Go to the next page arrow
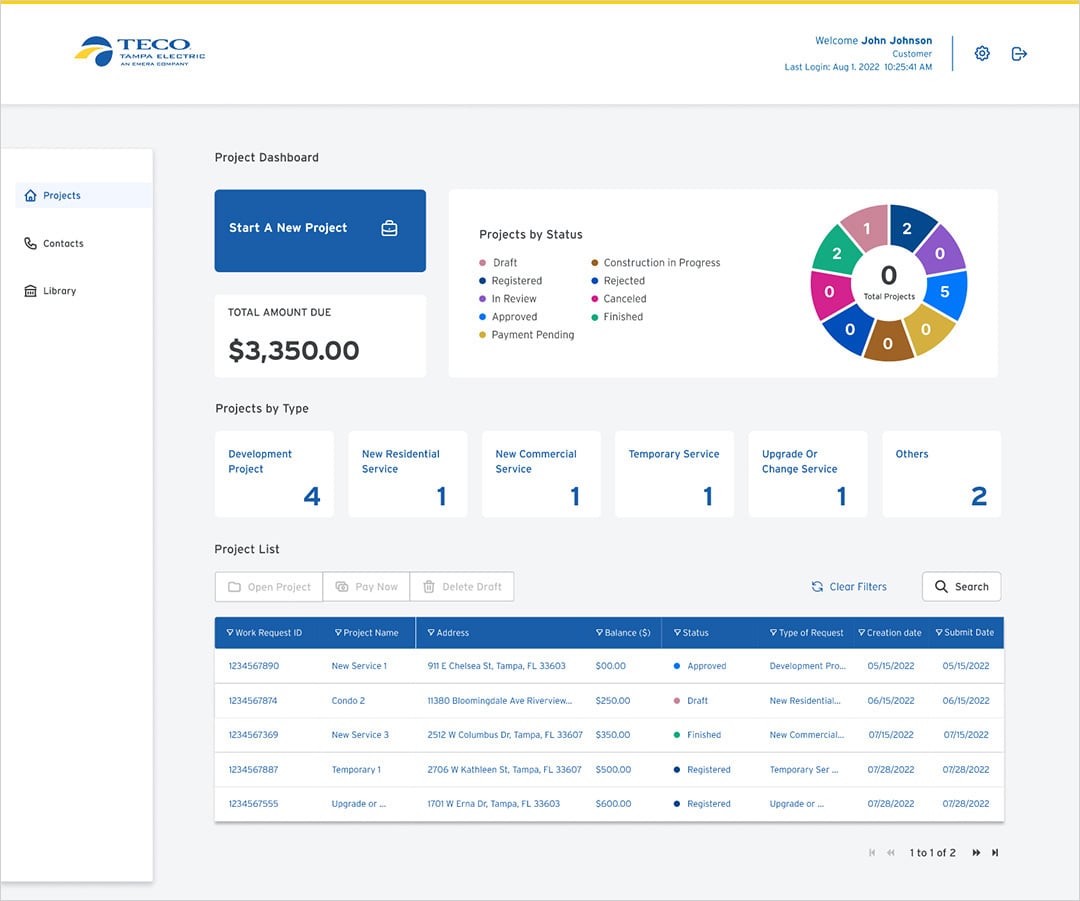 tap(976, 853)
